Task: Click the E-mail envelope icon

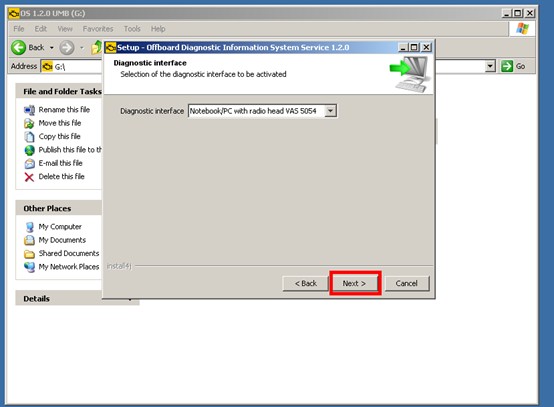Action: (x=29, y=164)
